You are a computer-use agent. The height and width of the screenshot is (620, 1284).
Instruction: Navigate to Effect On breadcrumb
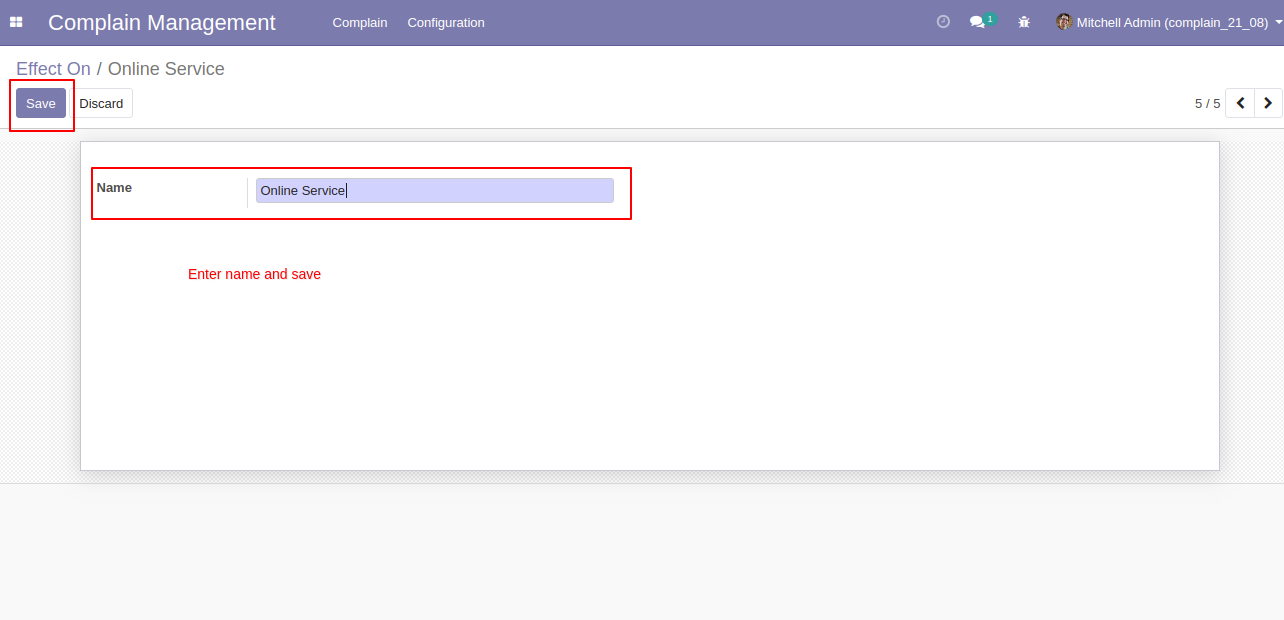(53, 69)
